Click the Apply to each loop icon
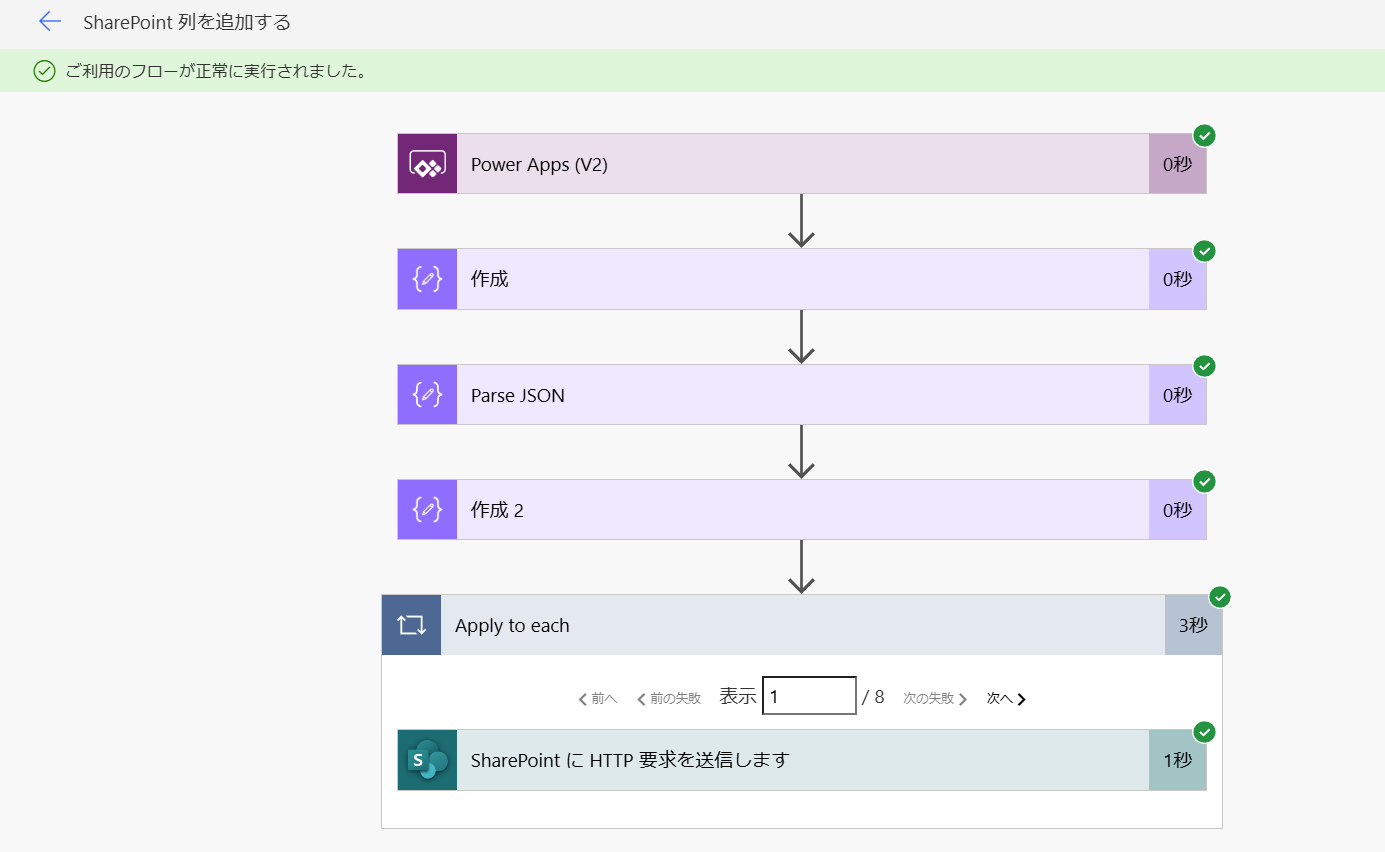 point(411,625)
